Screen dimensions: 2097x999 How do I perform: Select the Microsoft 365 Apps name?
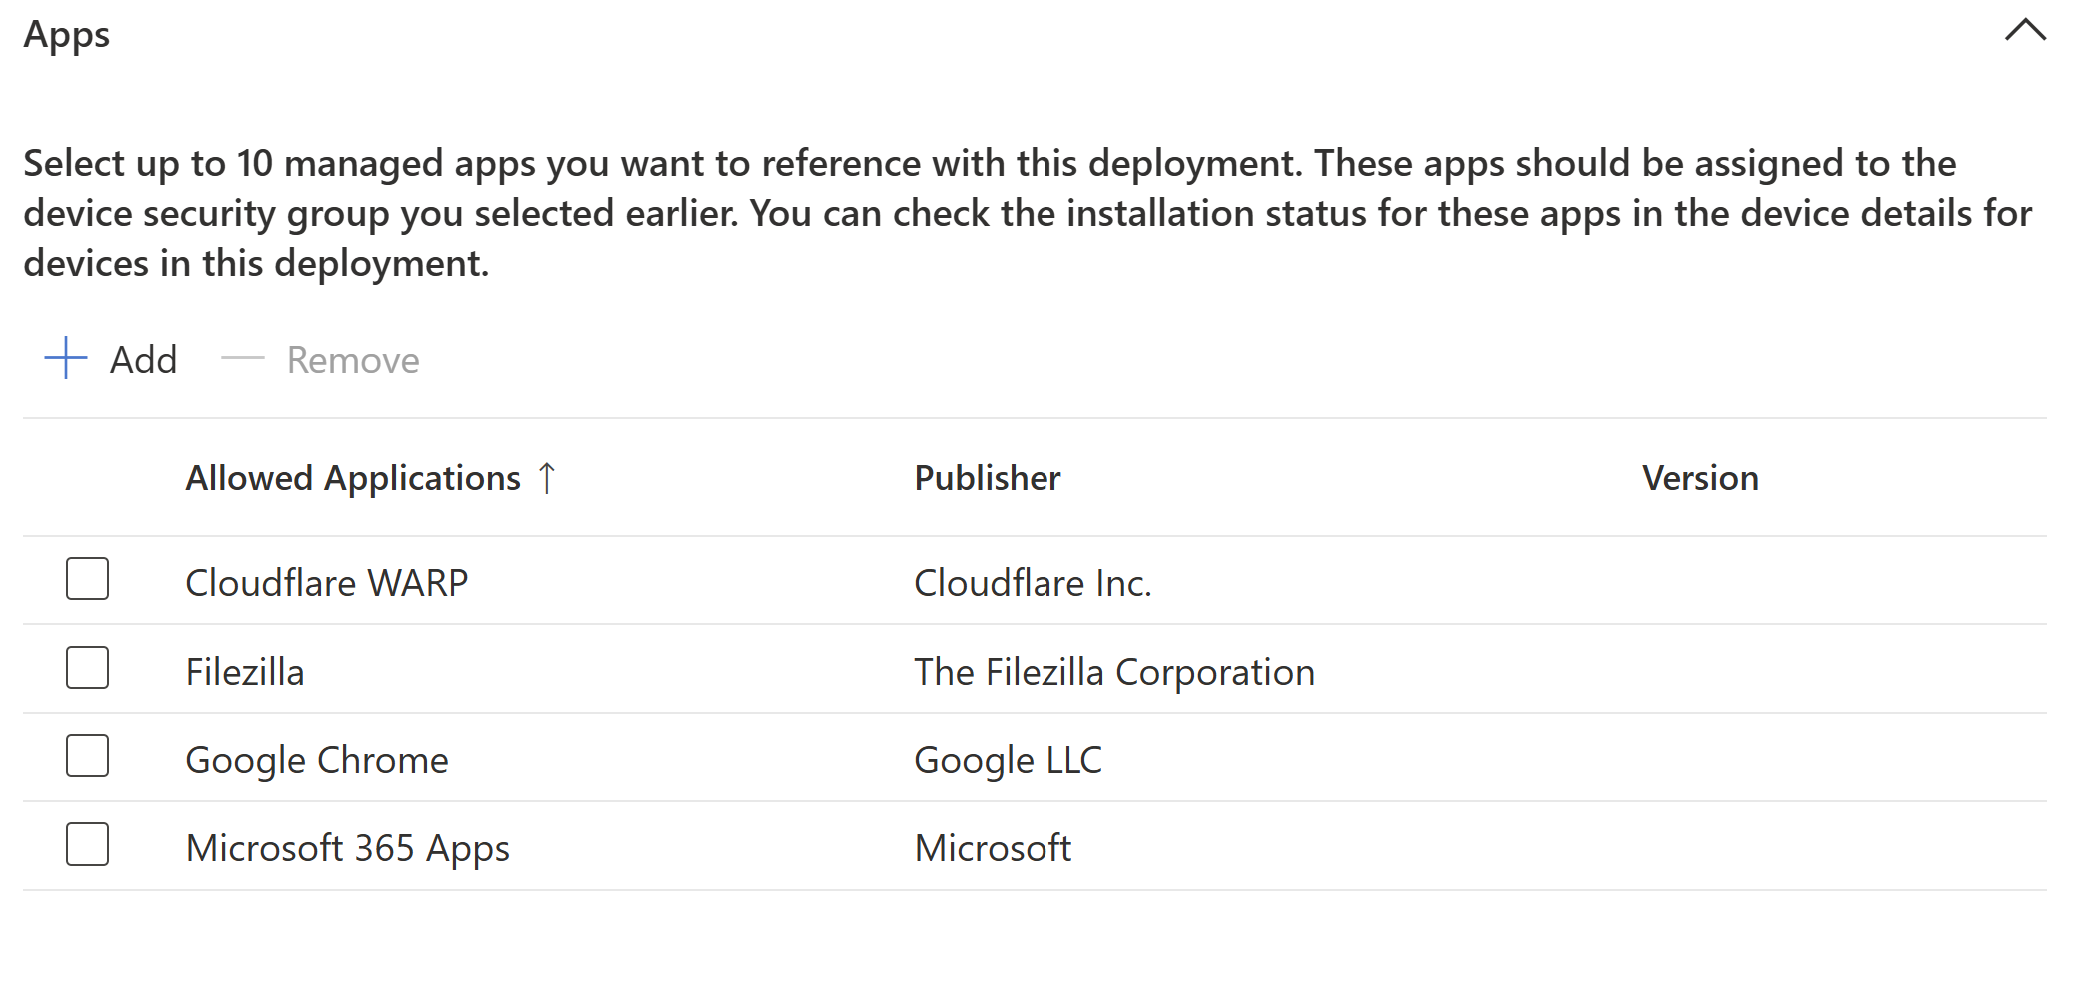pos(348,848)
